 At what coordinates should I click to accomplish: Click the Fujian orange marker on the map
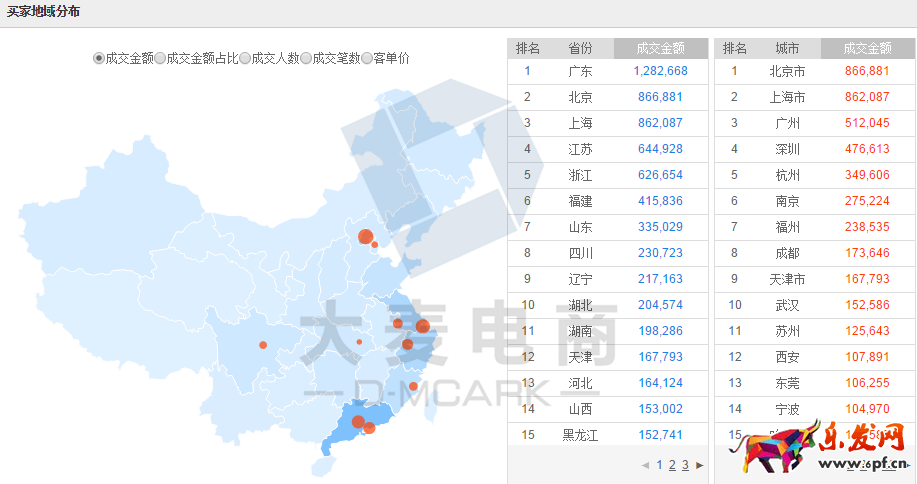point(413,386)
